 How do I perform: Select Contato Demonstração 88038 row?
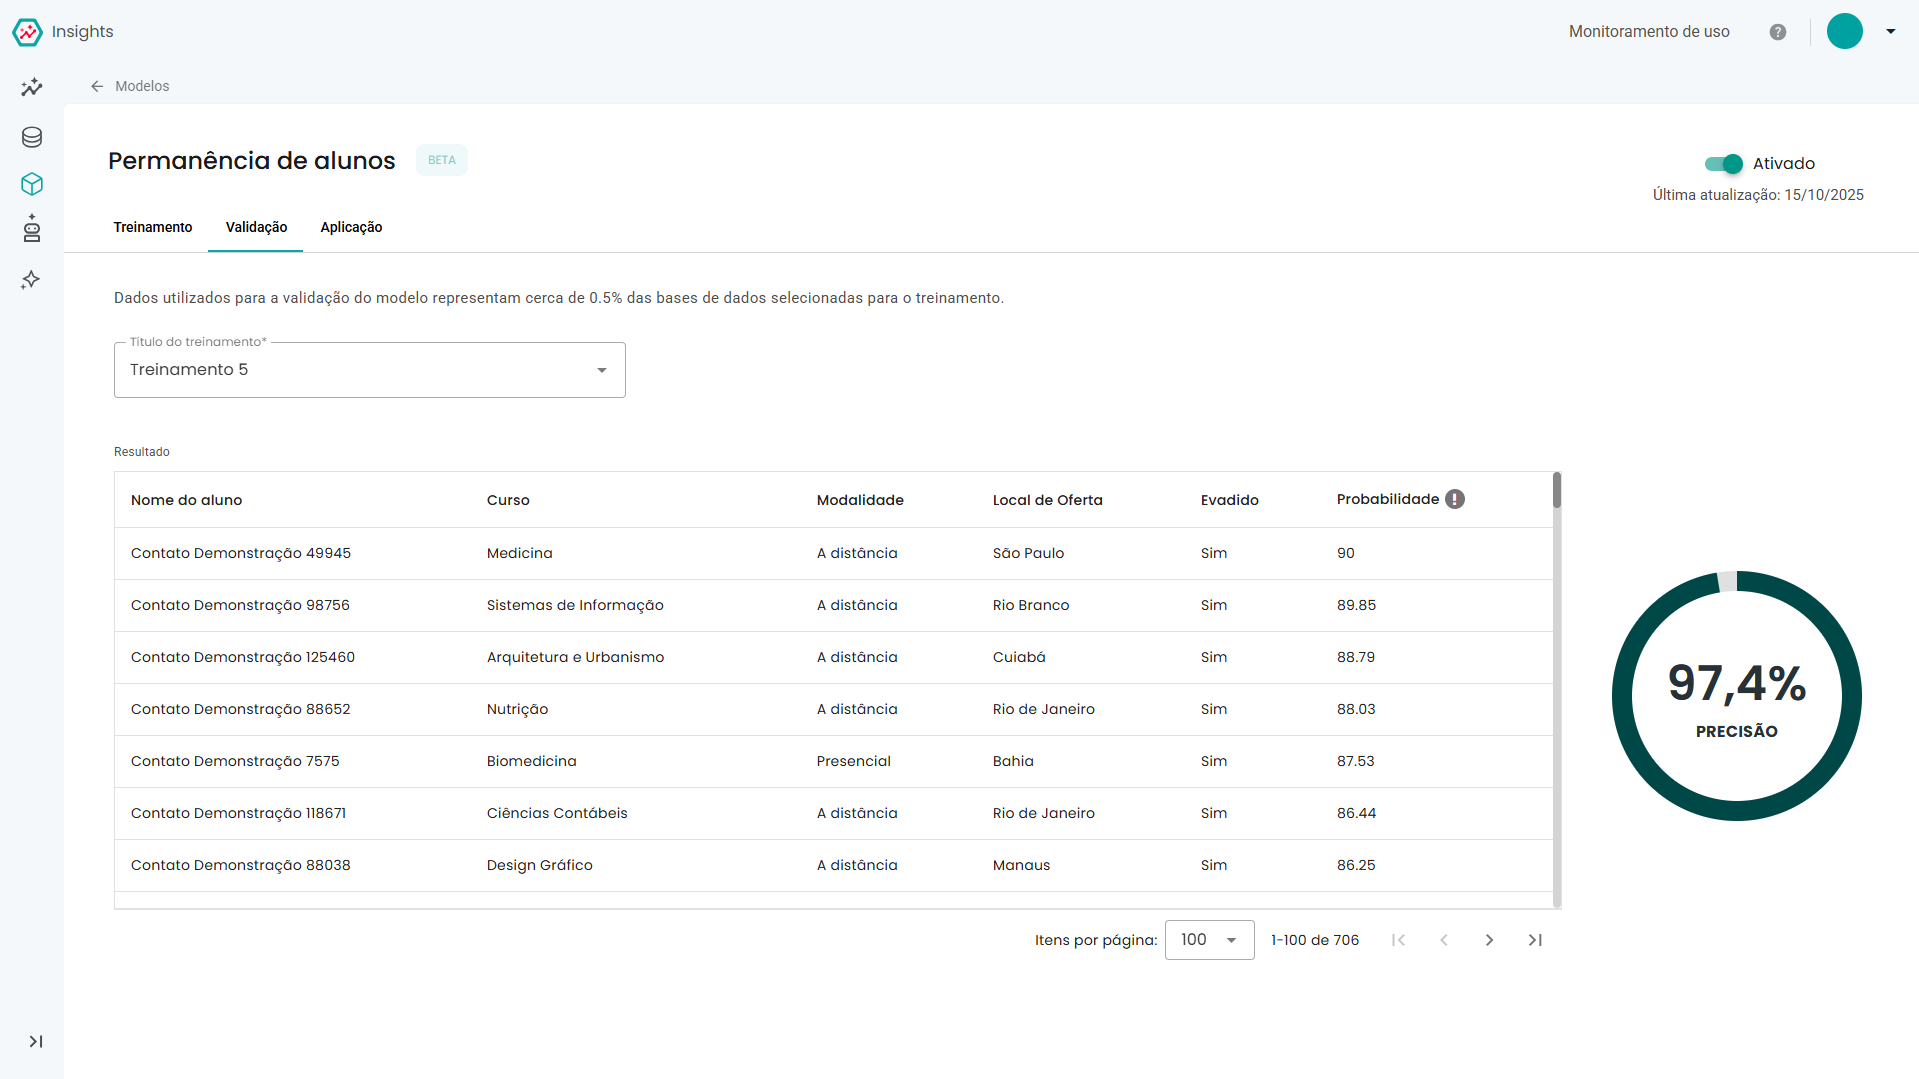[834, 865]
